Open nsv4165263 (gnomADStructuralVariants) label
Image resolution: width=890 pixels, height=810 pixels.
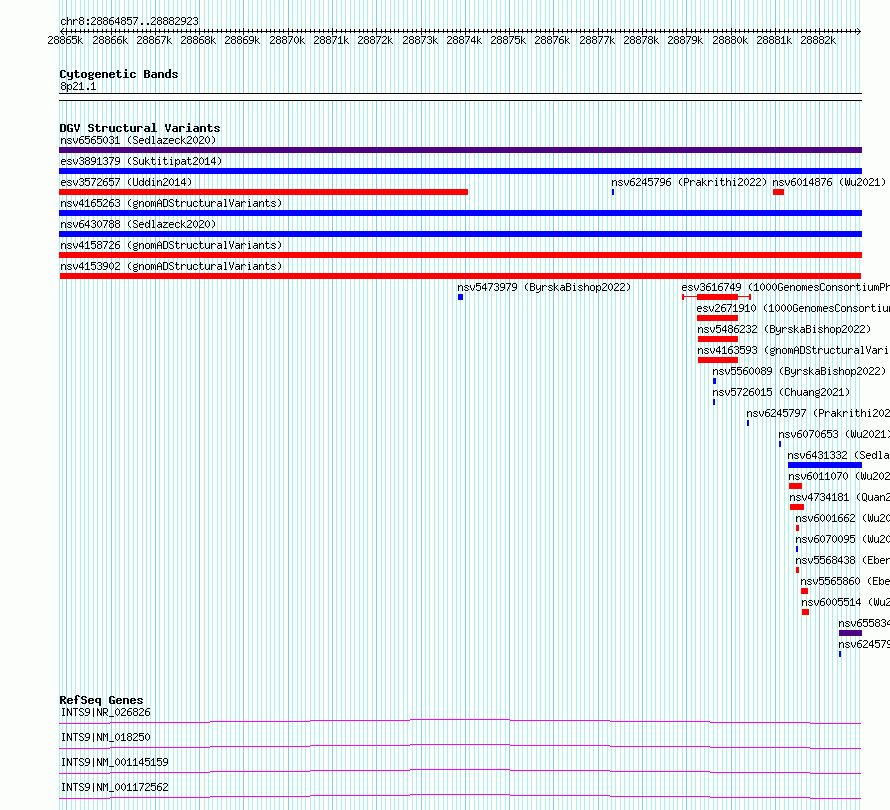coord(171,203)
